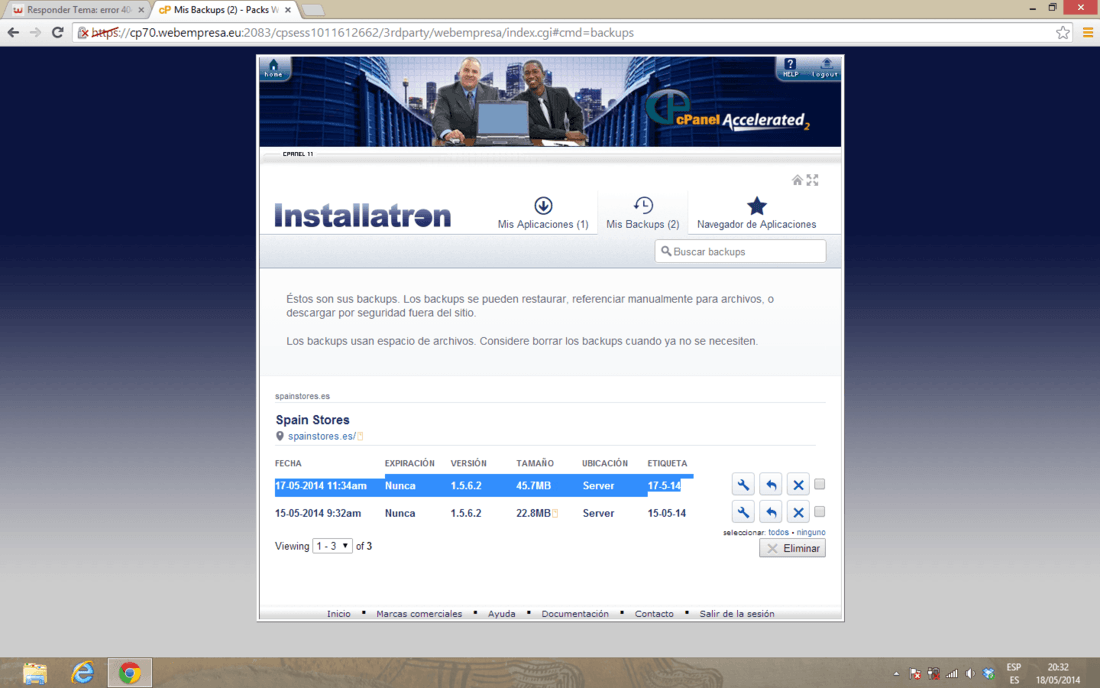Open Internet Explorer from the taskbar
Viewport: 1100px width, 688px height.
point(82,673)
